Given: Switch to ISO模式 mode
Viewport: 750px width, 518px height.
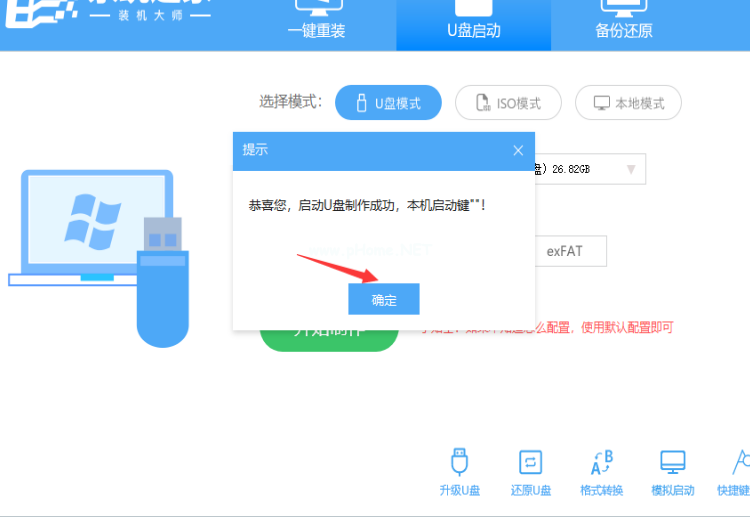Looking at the screenshot, I should pos(508,103).
